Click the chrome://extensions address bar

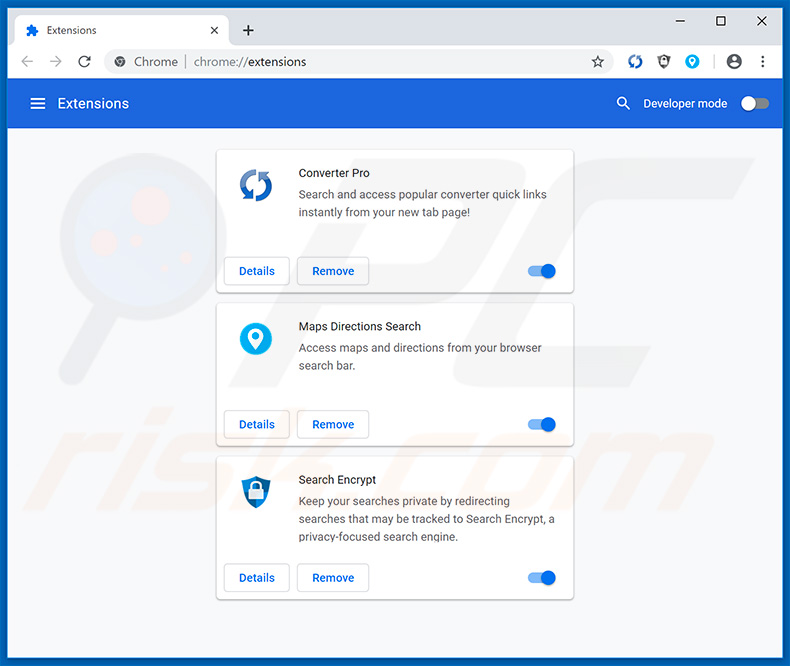[x=358, y=61]
